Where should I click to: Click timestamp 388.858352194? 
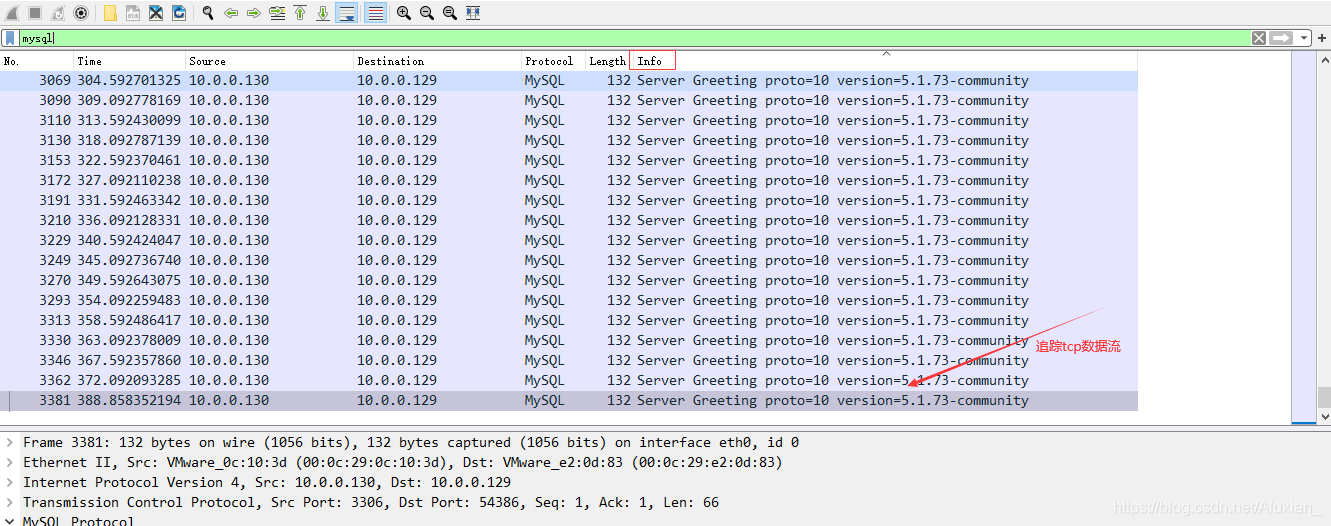pyautogui.click(x=129, y=401)
